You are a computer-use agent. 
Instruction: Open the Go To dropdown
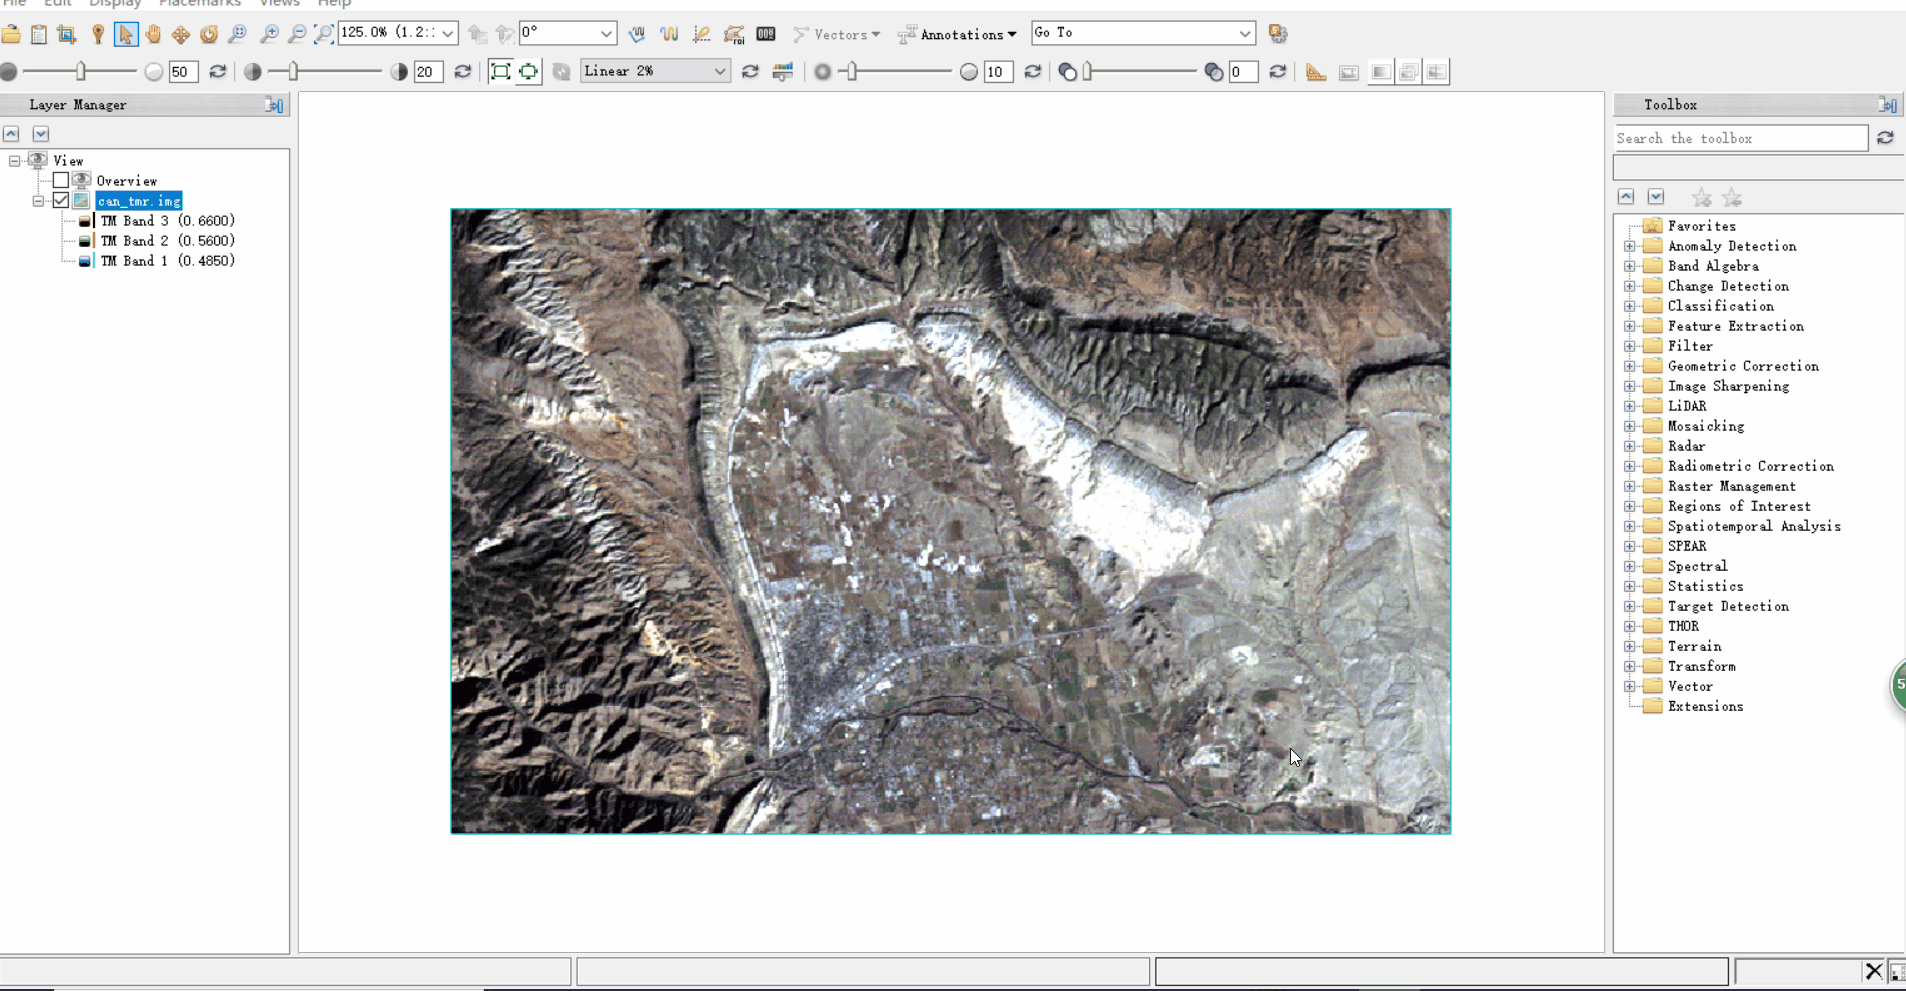point(1244,33)
